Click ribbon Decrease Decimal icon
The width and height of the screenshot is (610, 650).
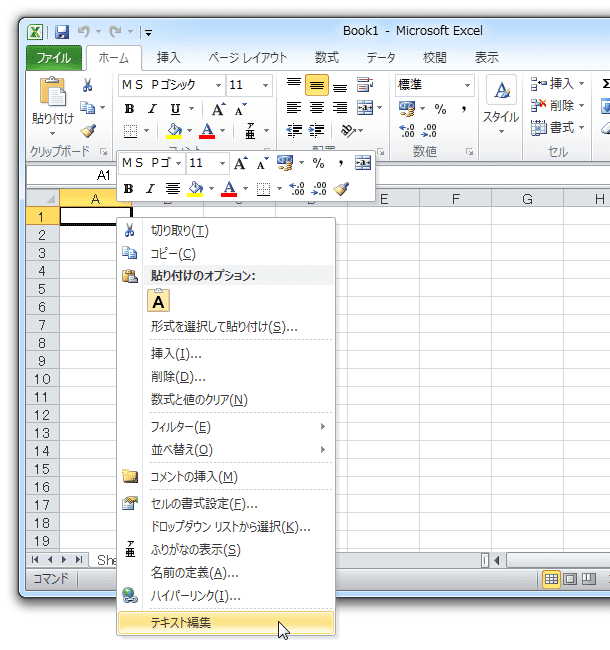[x=428, y=131]
